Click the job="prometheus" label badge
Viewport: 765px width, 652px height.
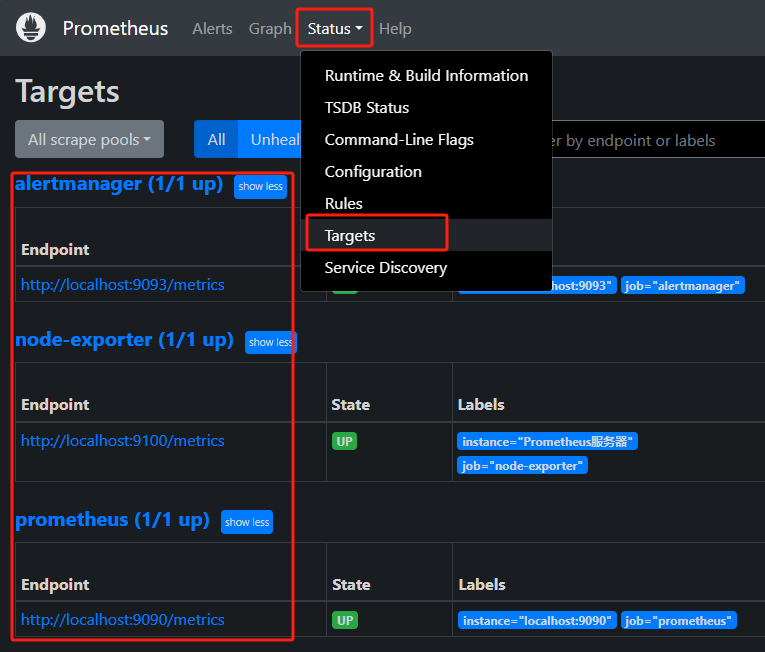coord(679,621)
